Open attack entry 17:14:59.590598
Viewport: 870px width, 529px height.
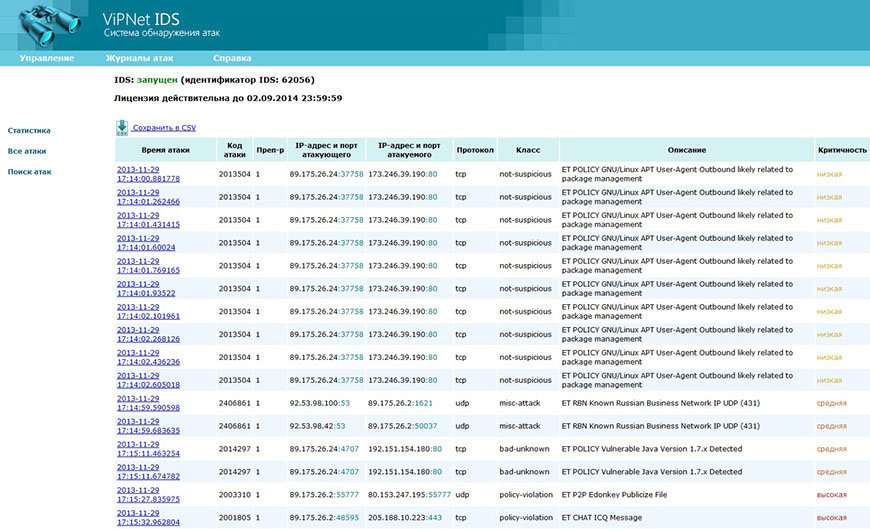148,403
